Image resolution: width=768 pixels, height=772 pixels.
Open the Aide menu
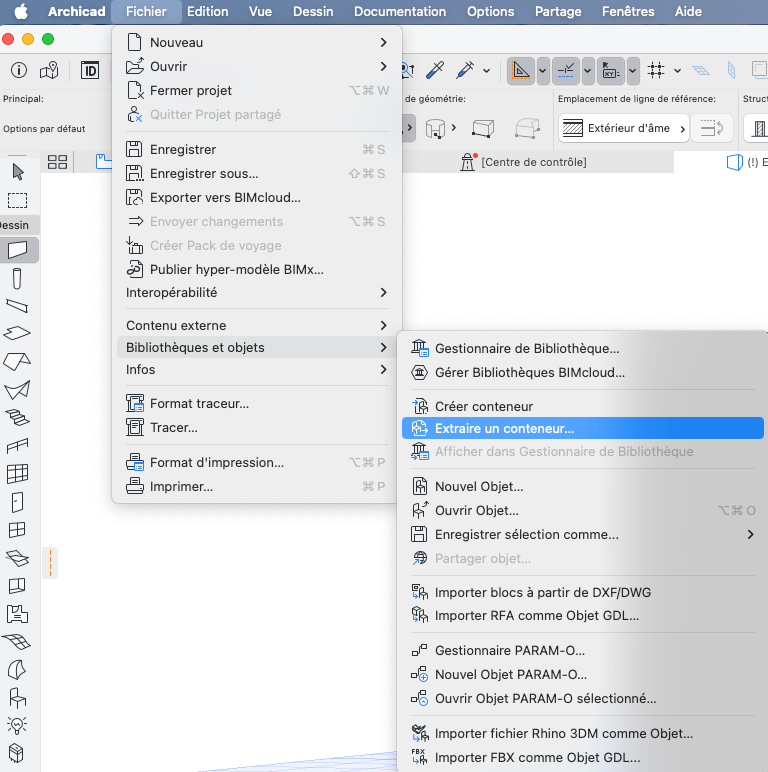pyautogui.click(x=688, y=11)
